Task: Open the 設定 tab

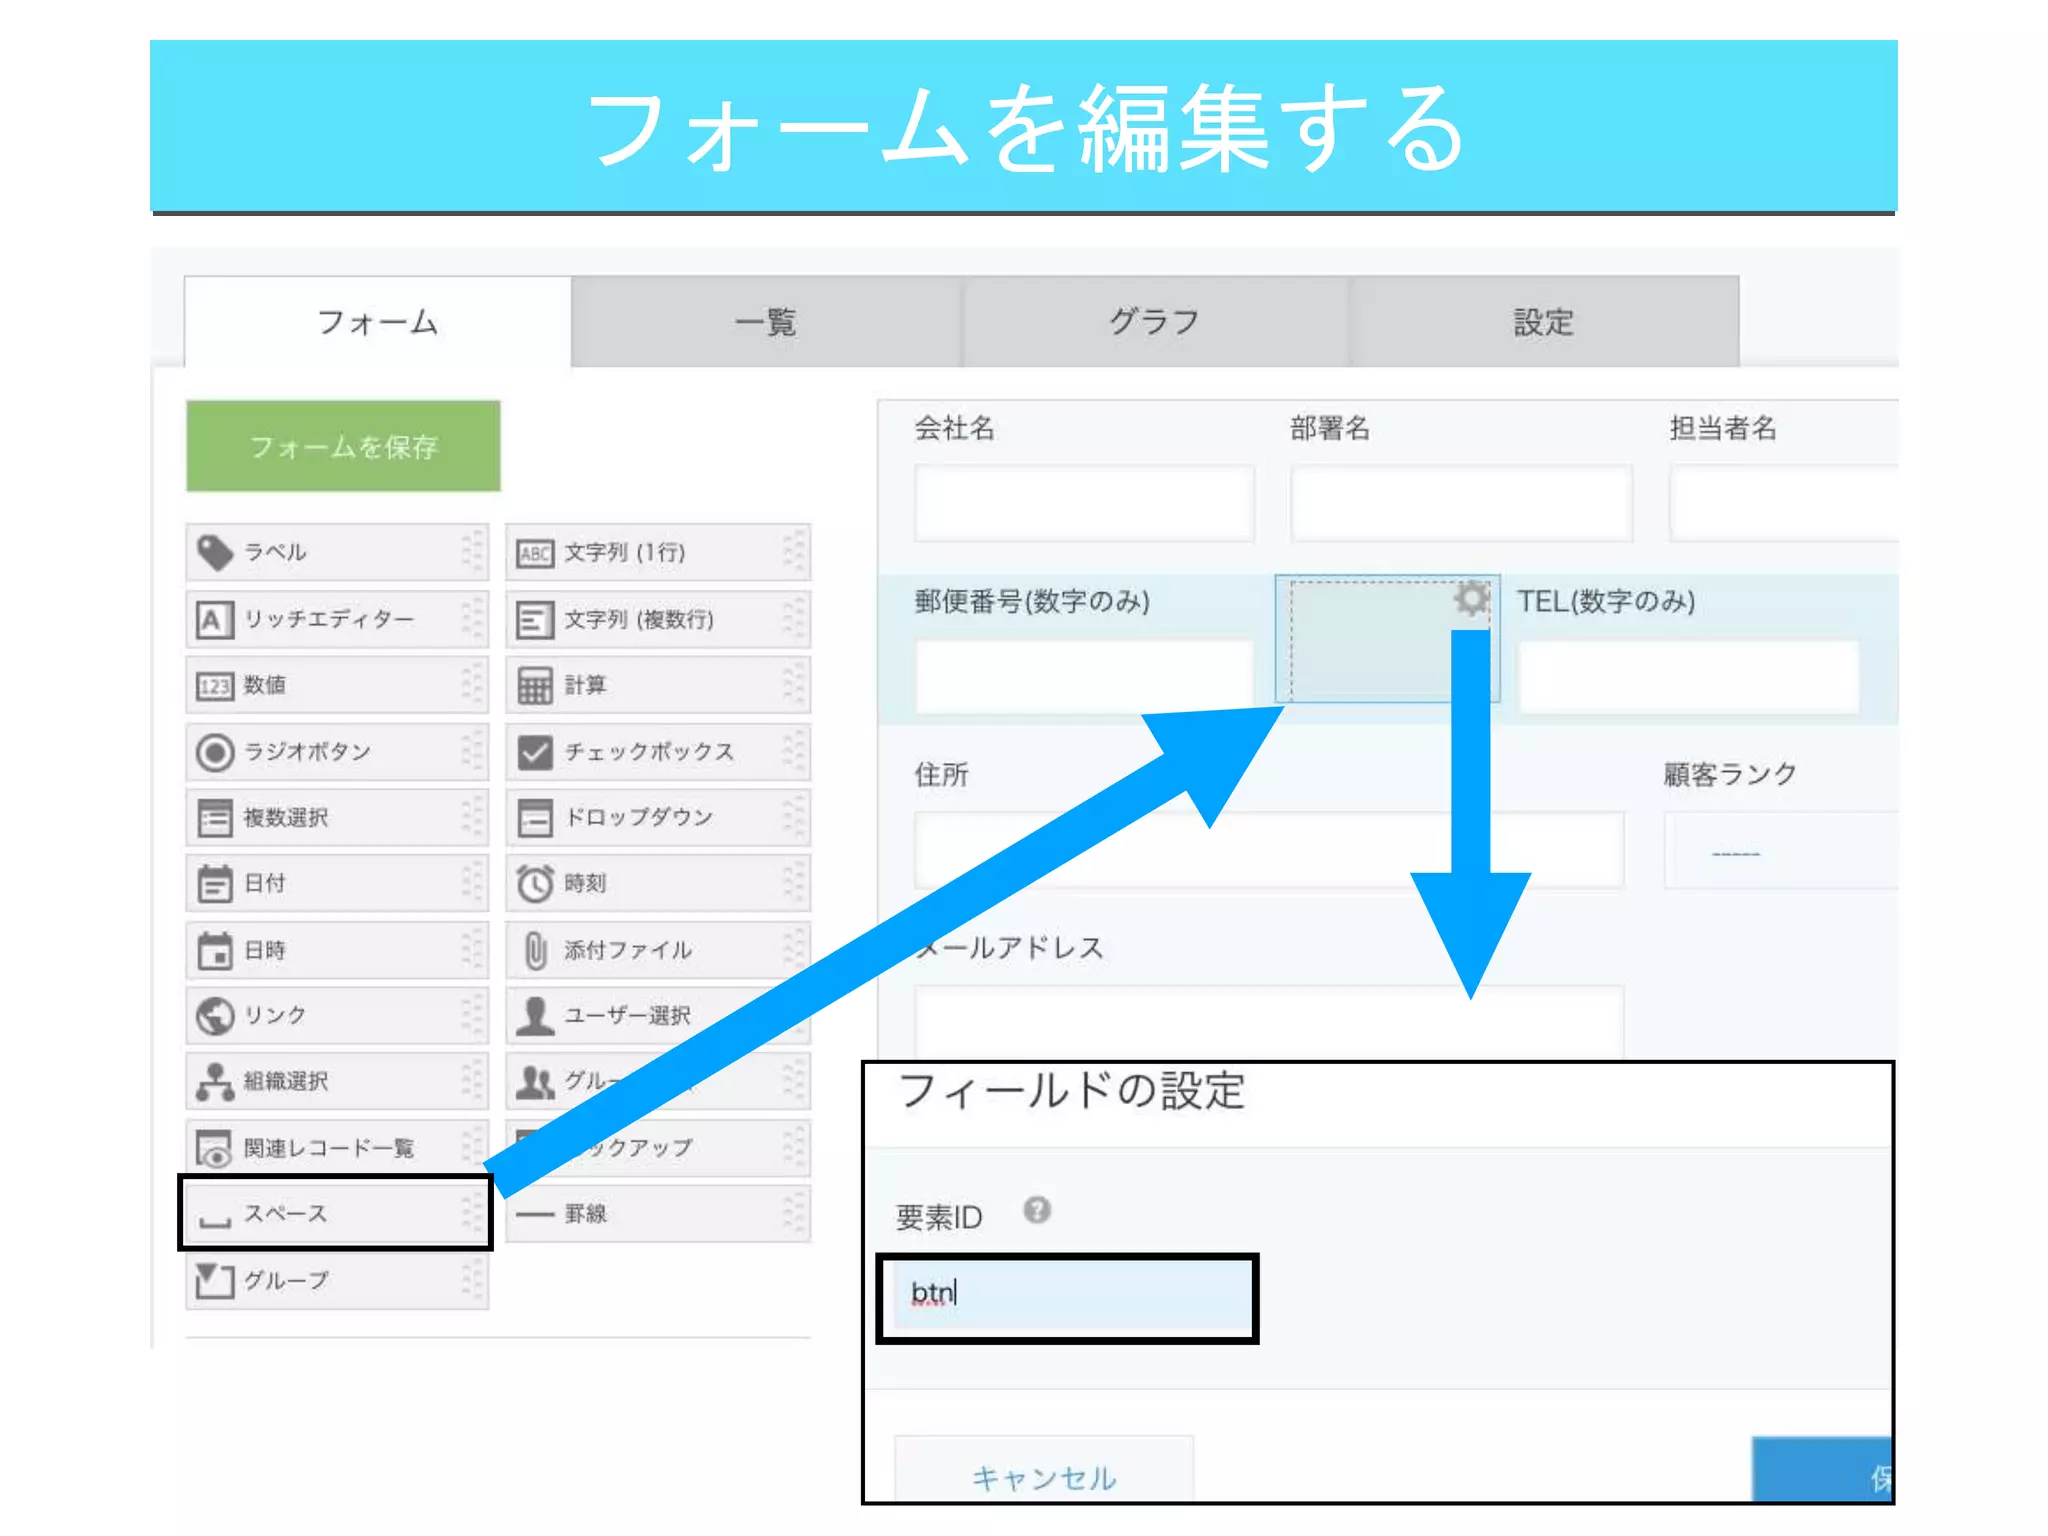Action: (1544, 322)
